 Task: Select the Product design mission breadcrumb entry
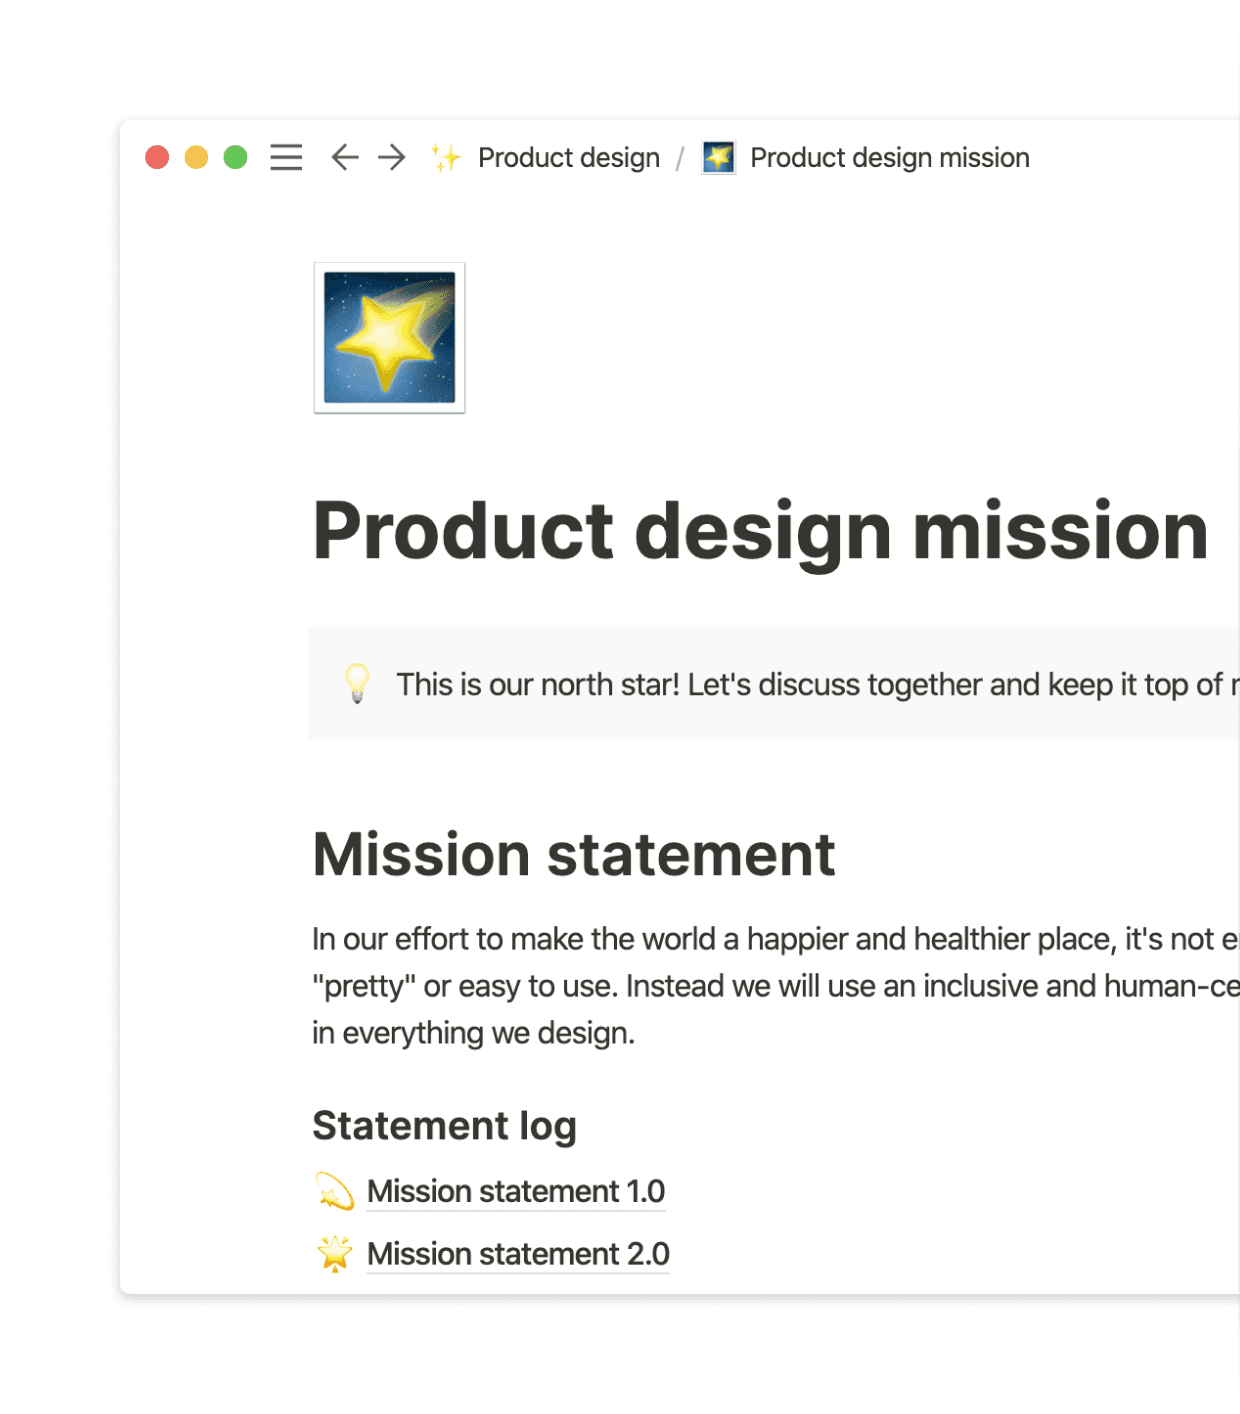888,157
